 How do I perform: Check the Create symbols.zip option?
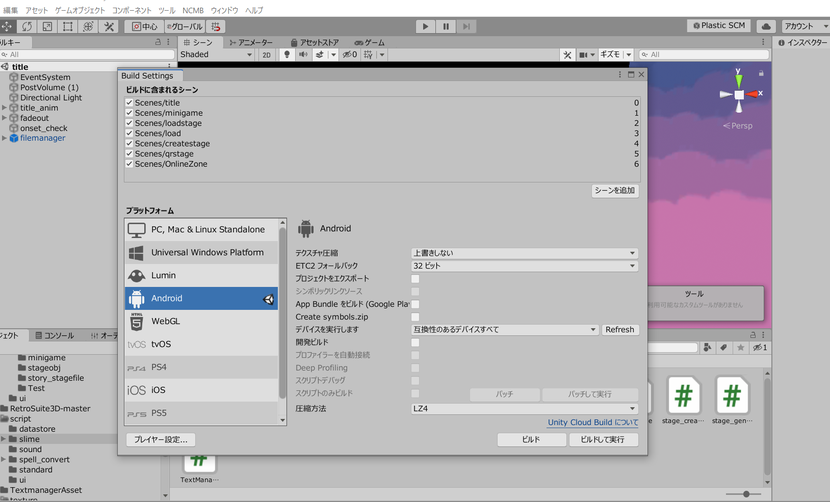(415, 316)
